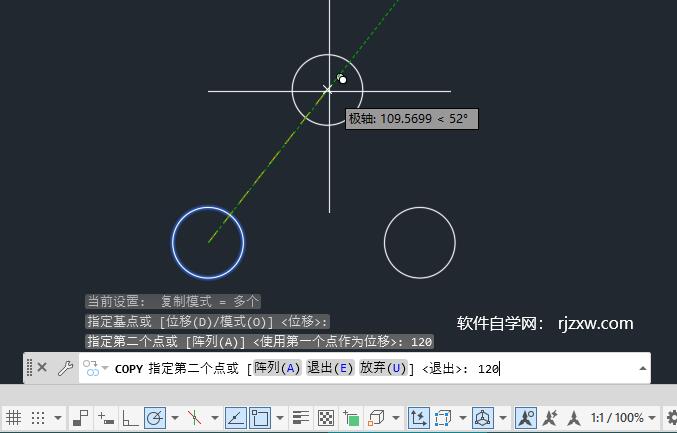Toggle dynamic UCS icon

[x=418, y=417]
